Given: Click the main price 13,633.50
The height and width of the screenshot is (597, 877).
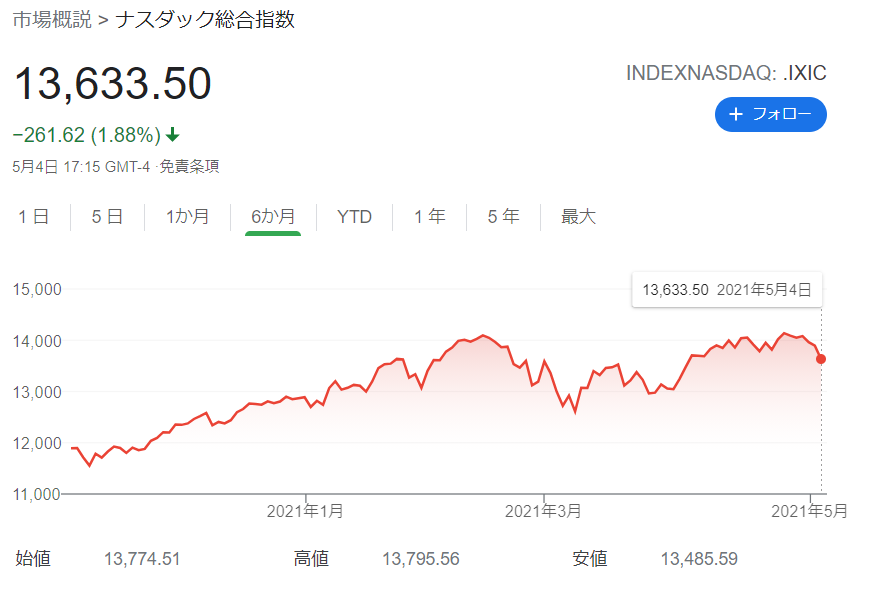Looking at the screenshot, I should click(112, 84).
